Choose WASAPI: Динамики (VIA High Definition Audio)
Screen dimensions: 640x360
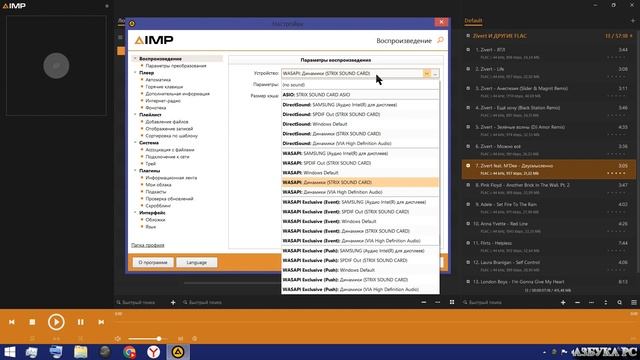[x=360, y=192]
